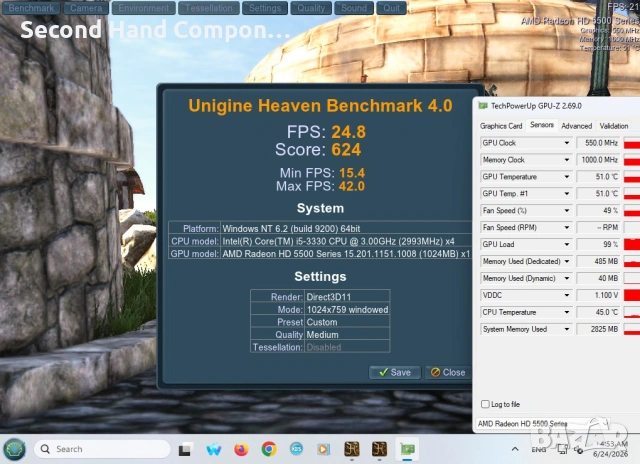Switch to Advanced tab in GPU-Z
Viewport: 640px width, 464px height.
tap(576, 126)
